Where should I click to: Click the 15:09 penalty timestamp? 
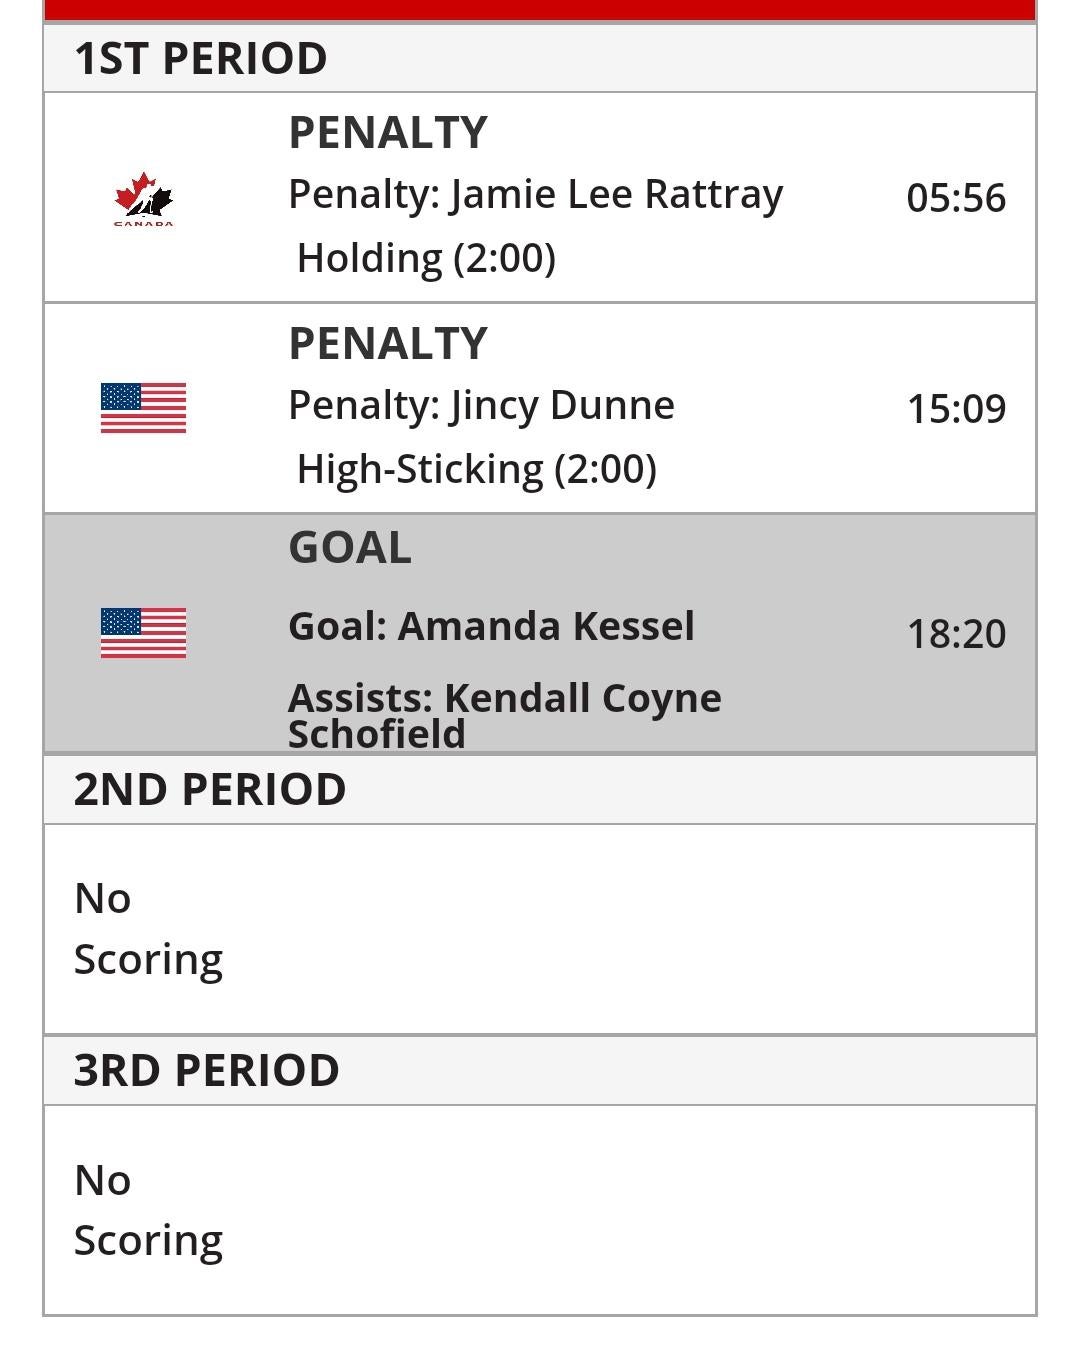coord(955,409)
